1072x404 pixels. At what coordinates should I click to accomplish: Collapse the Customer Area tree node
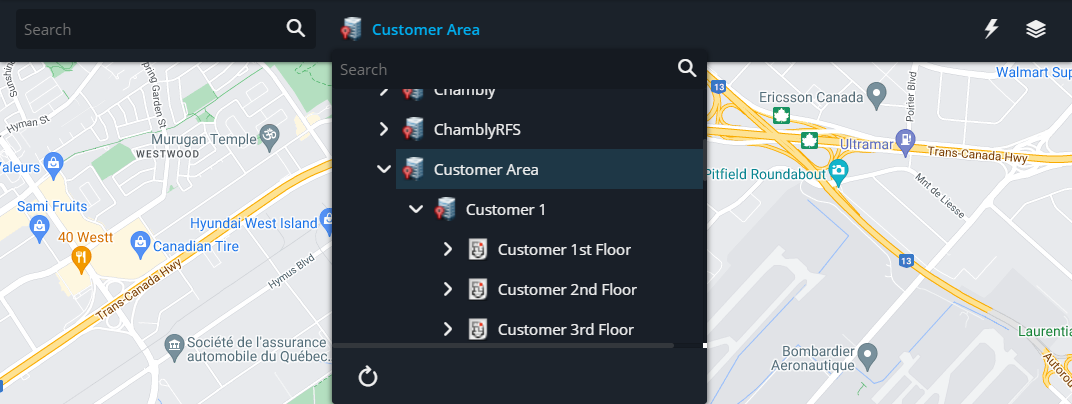(x=384, y=169)
